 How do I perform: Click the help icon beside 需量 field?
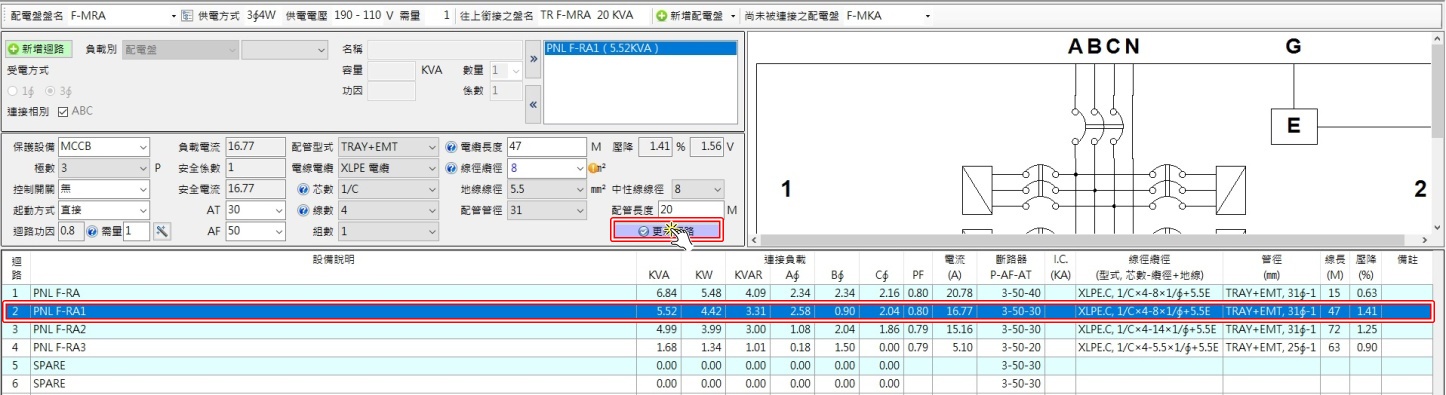click(92, 231)
